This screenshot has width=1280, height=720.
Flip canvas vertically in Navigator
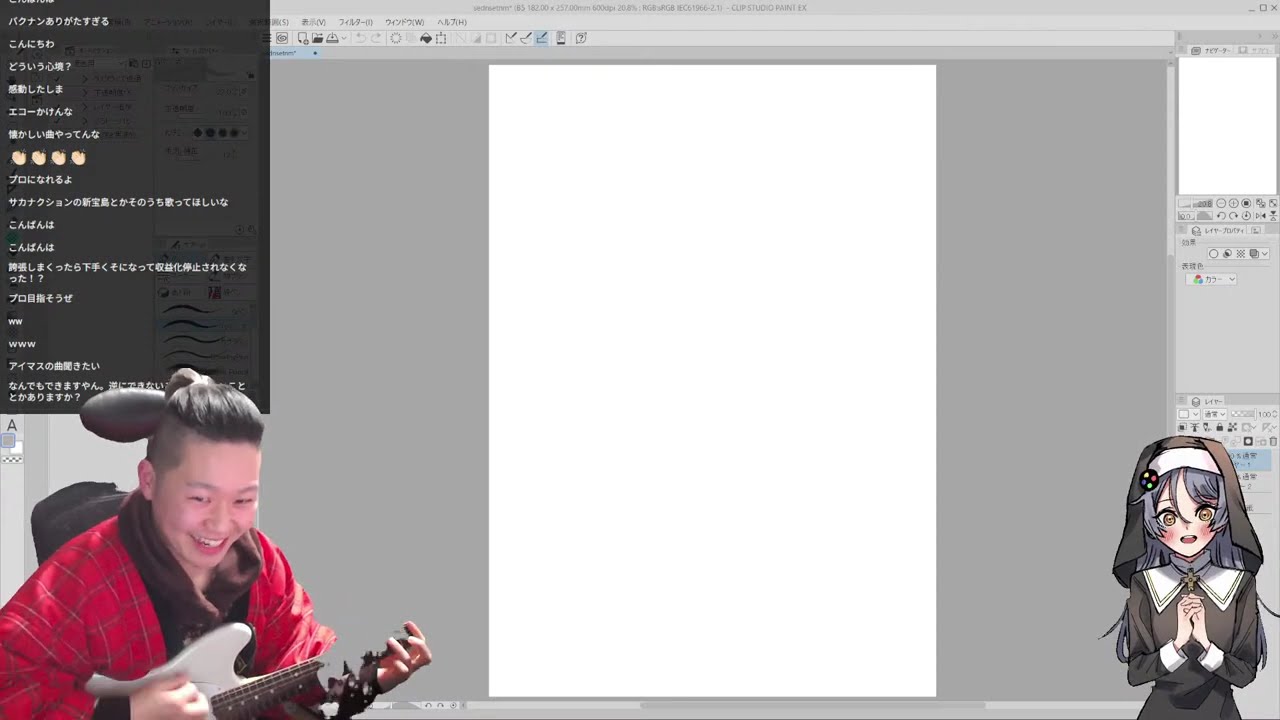1273,216
